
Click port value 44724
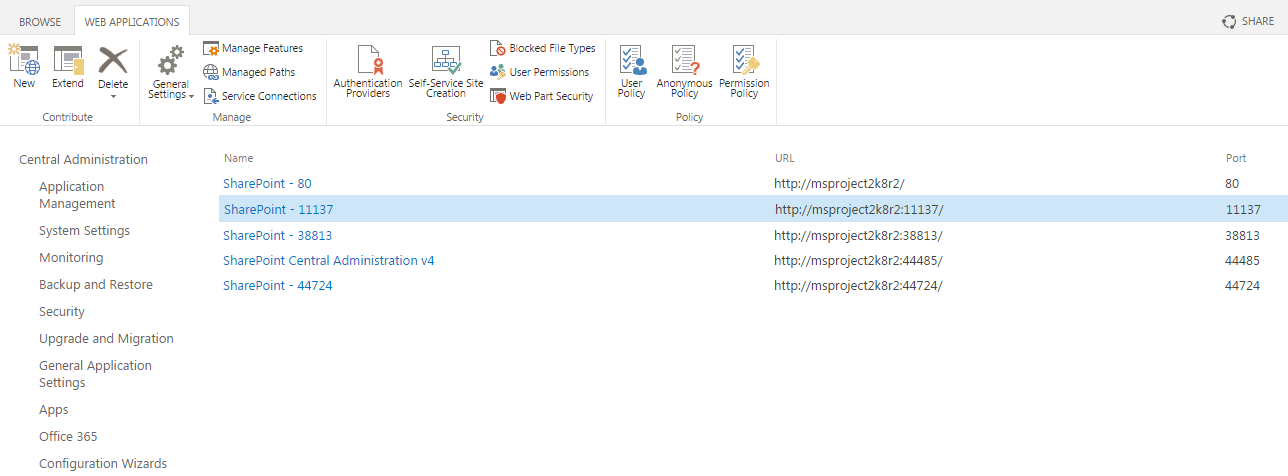pyautogui.click(x=1242, y=285)
